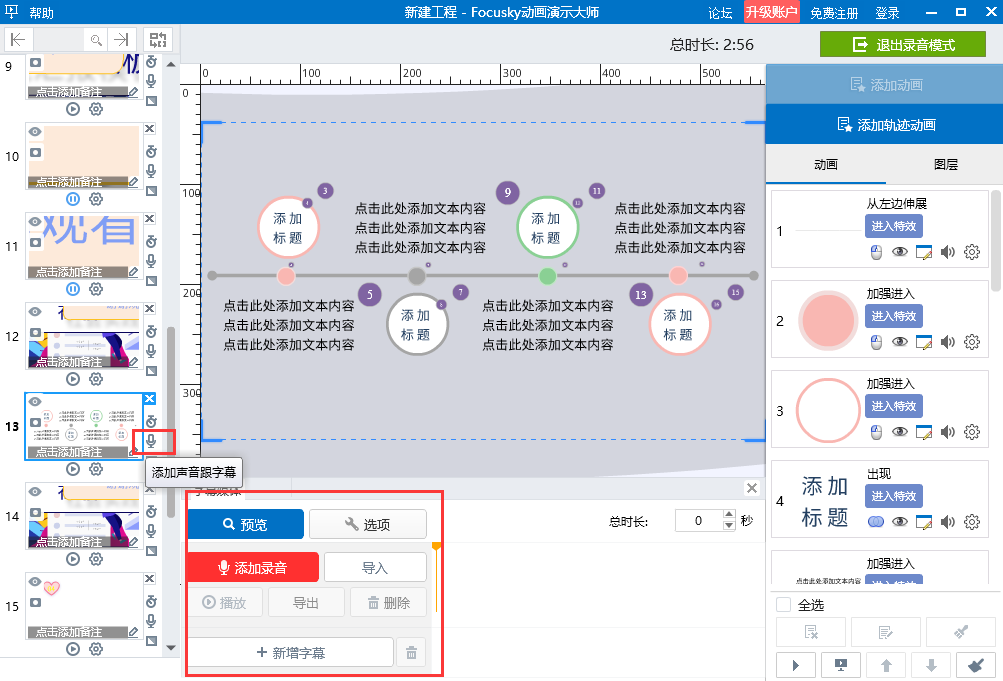Image resolution: width=1003 pixels, height=681 pixels.
Task: Click the trash icon beside 新增字幕
Action: pos(411,653)
